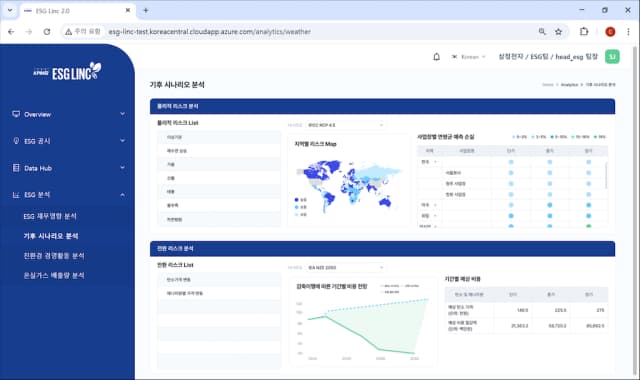Click the browser address bar URL

click(x=209, y=31)
